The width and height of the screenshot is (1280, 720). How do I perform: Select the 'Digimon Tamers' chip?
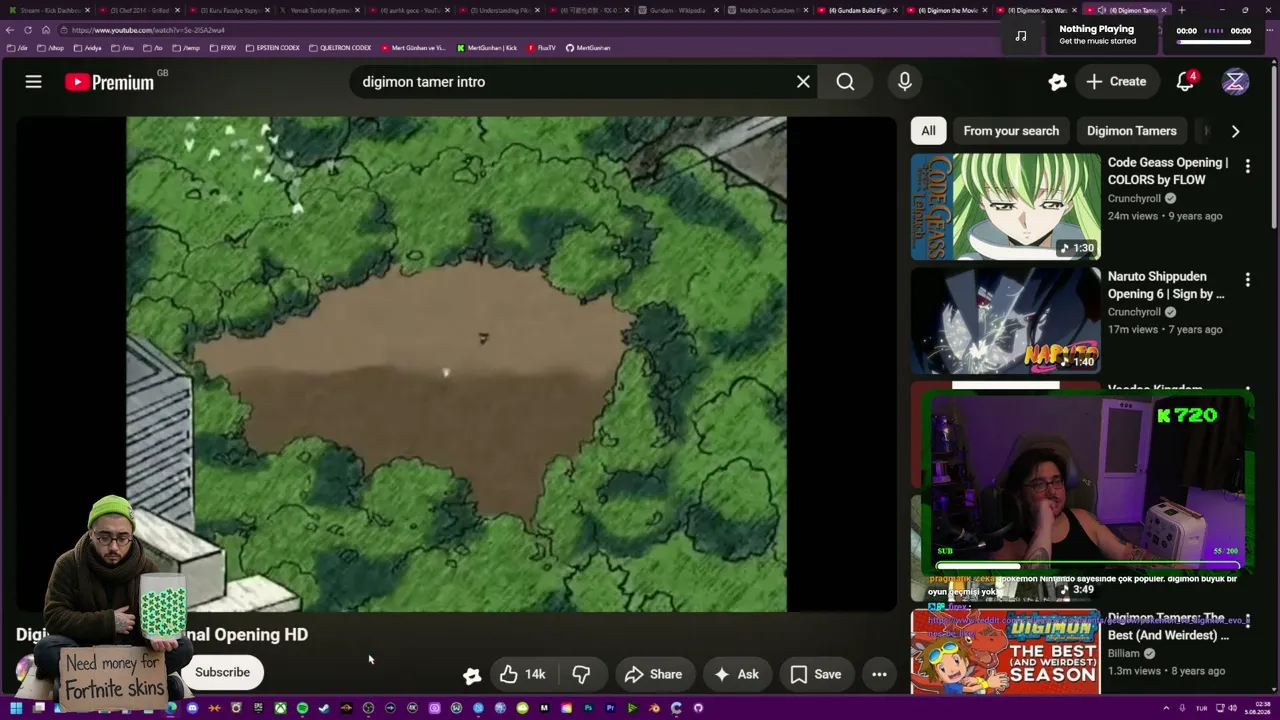tap(1131, 131)
